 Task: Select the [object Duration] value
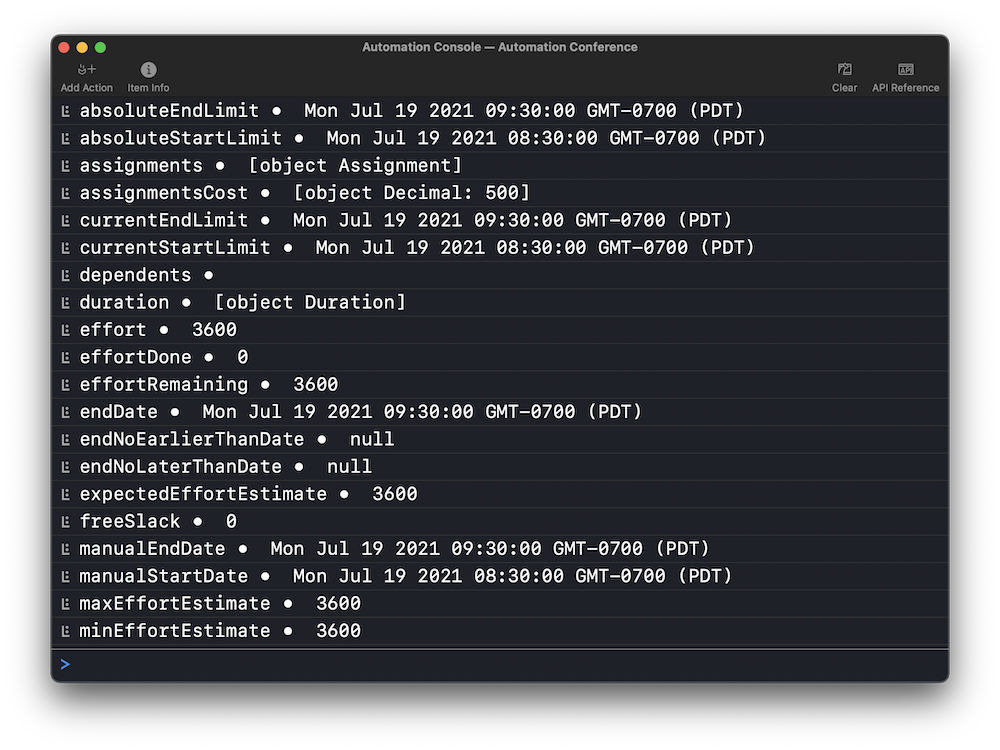[310, 302]
